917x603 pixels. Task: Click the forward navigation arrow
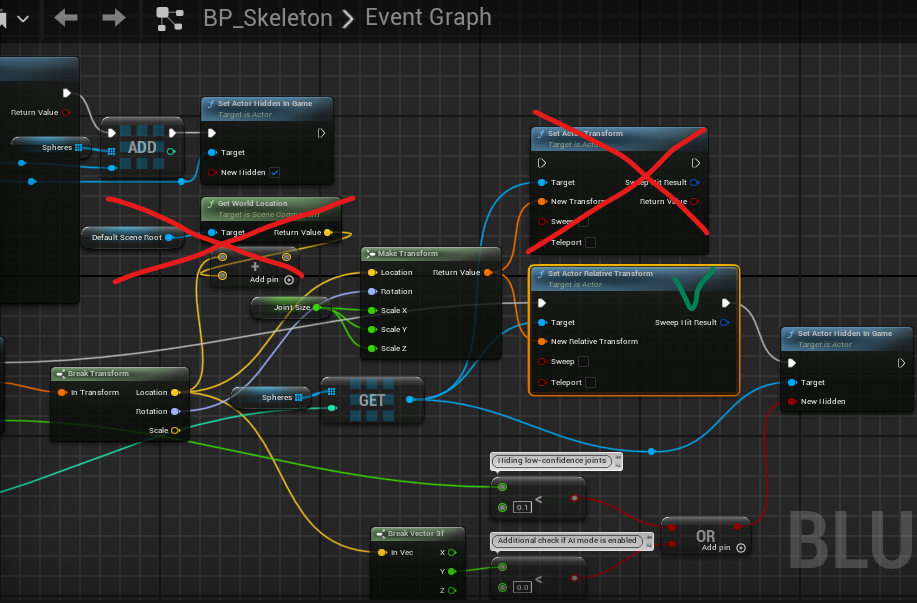[x=113, y=18]
